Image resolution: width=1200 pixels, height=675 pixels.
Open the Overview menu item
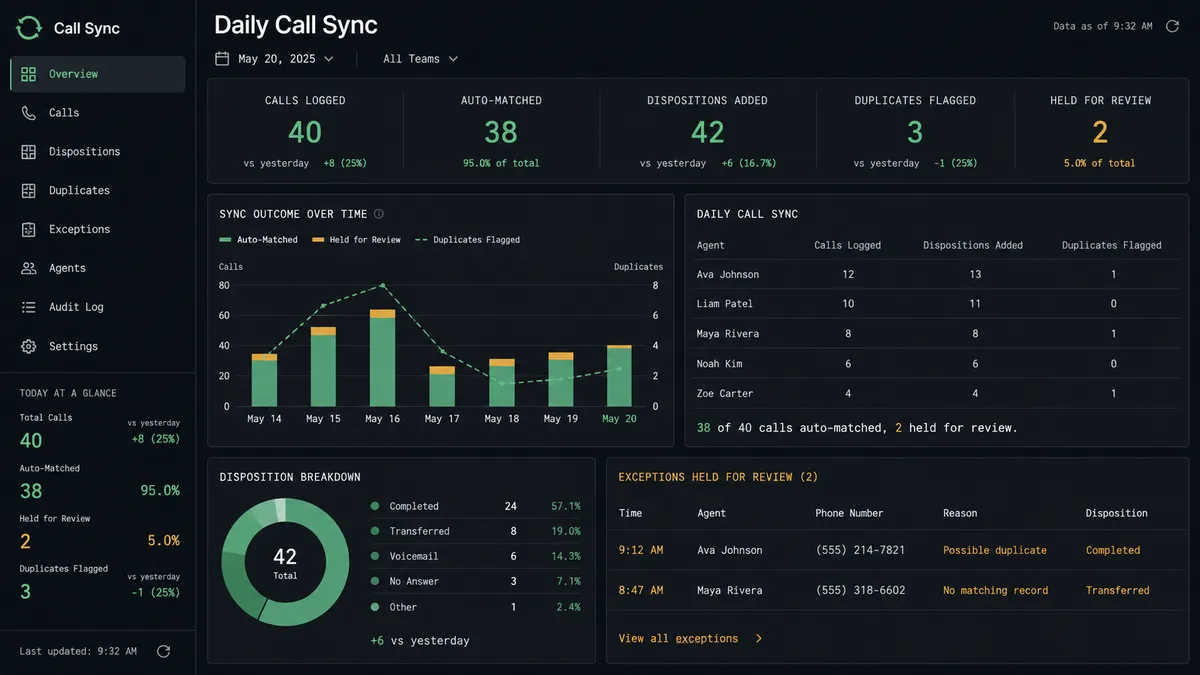tap(97, 74)
